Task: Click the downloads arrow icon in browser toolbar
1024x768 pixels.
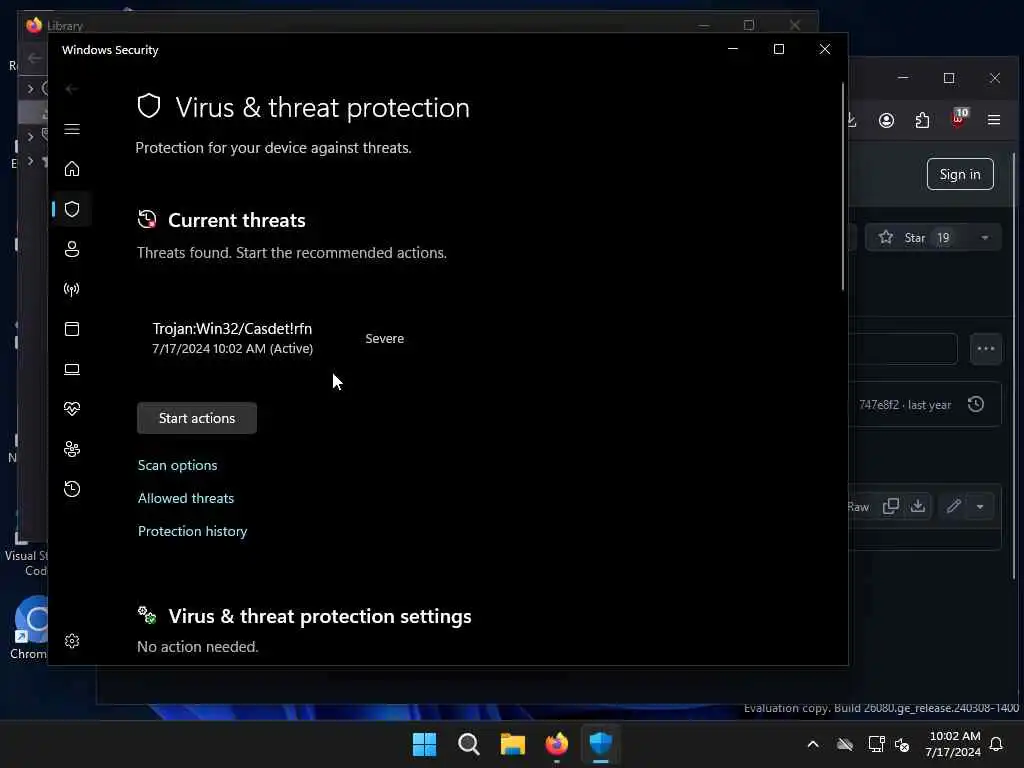Action: 852,120
